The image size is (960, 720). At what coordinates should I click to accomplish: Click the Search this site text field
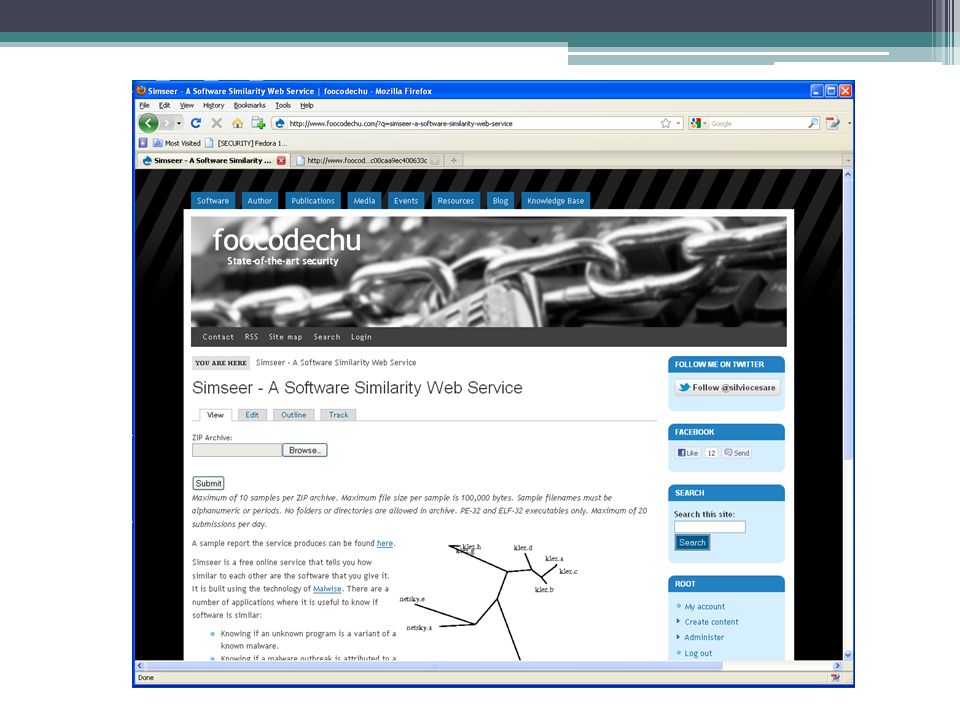(x=710, y=527)
